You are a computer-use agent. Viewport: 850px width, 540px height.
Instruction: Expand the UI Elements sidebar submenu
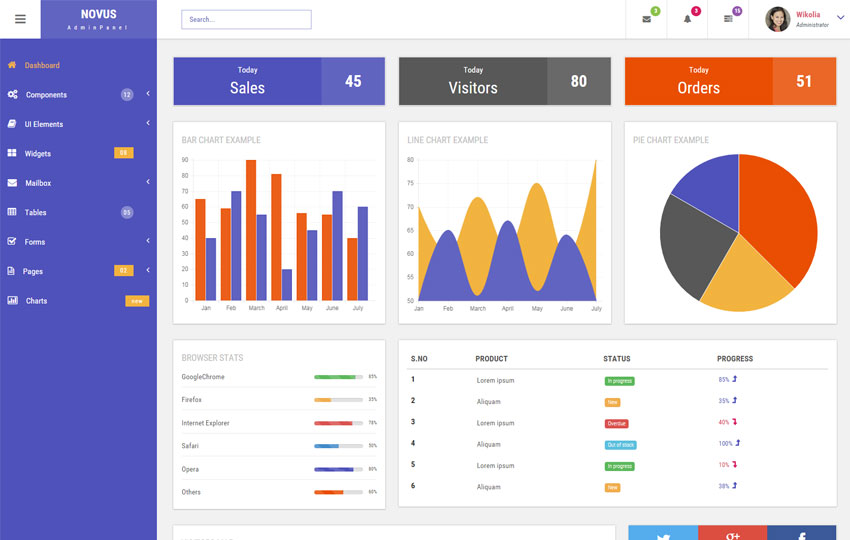pos(148,123)
